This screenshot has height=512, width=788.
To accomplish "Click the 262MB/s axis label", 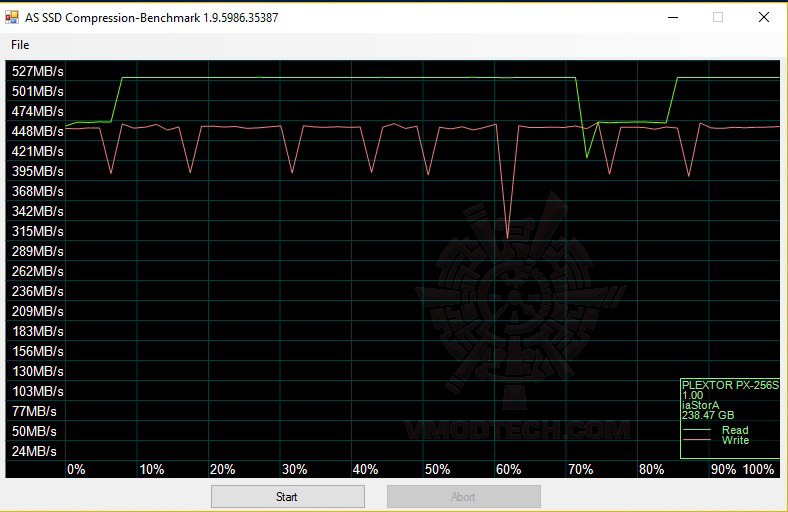I will [38, 271].
